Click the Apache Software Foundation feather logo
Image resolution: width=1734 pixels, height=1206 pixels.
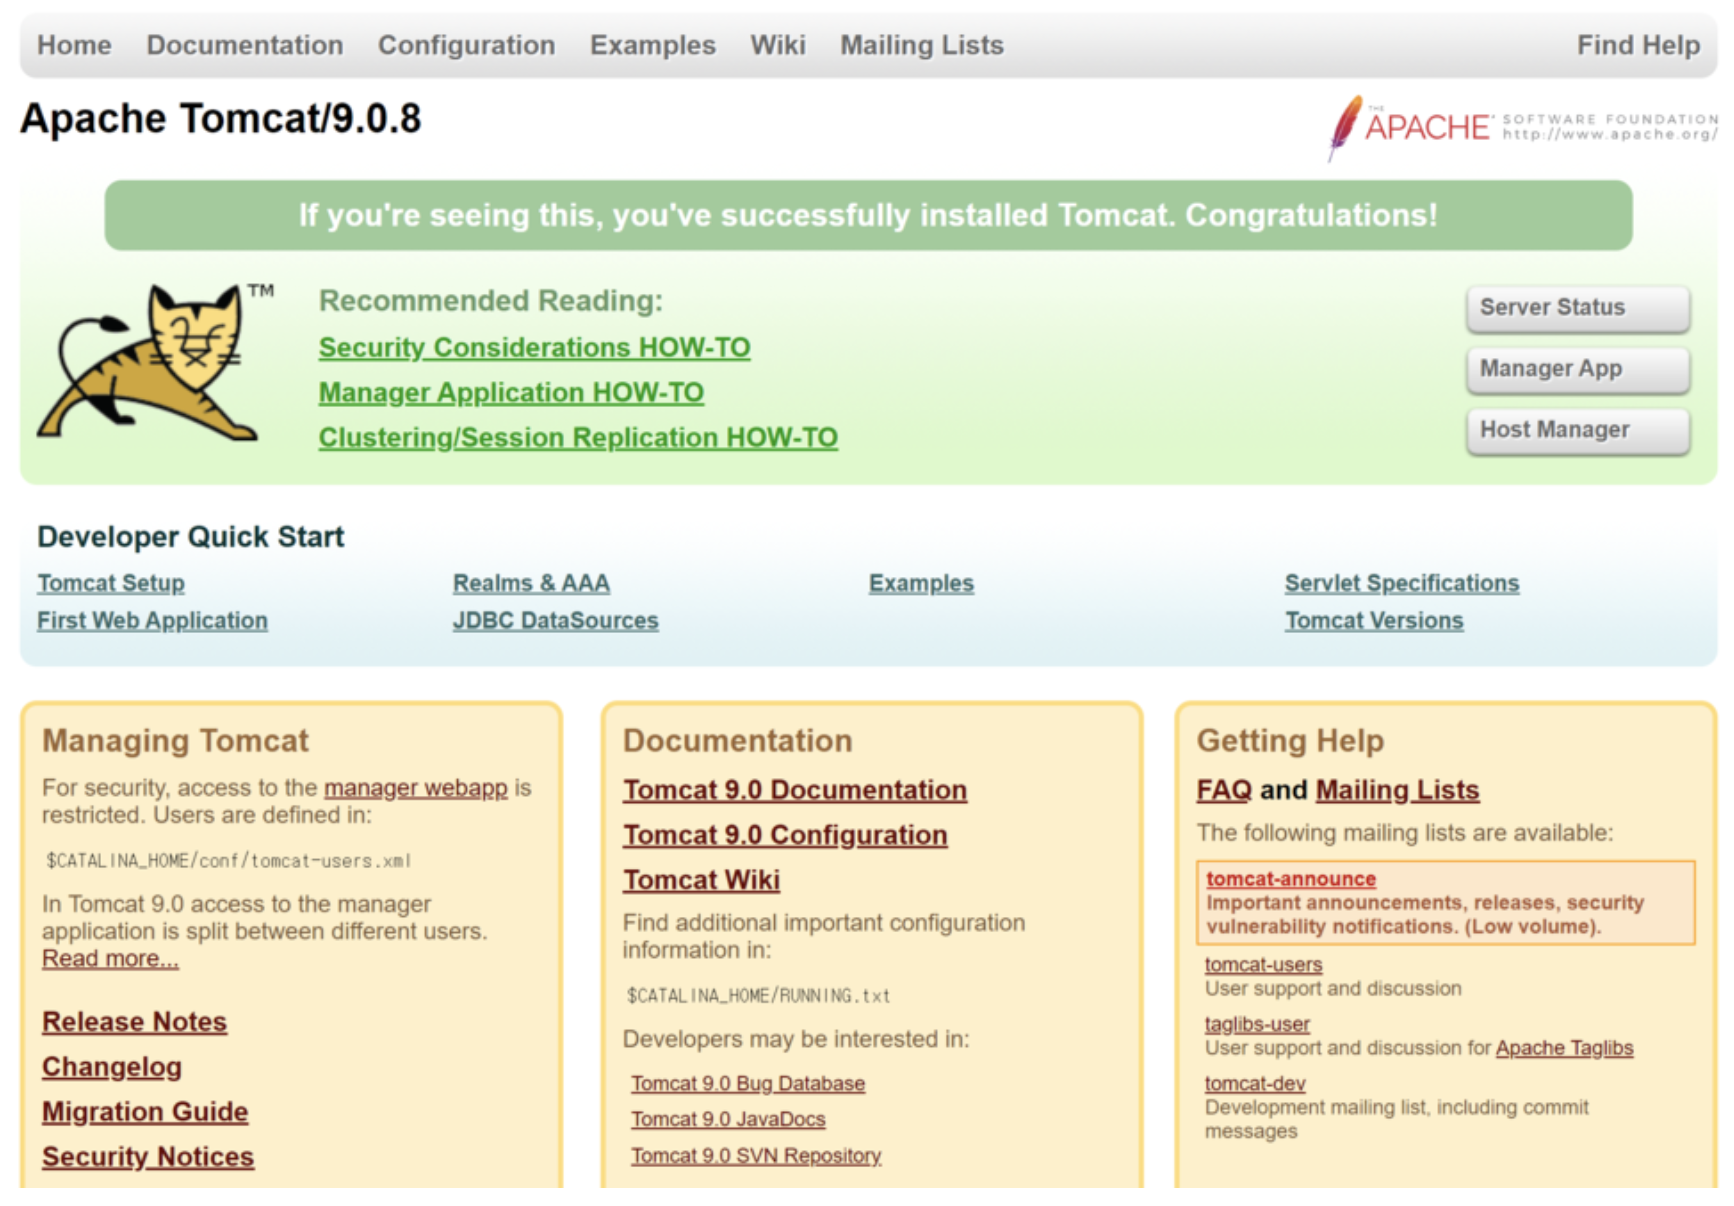click(x=1522, y=127)
